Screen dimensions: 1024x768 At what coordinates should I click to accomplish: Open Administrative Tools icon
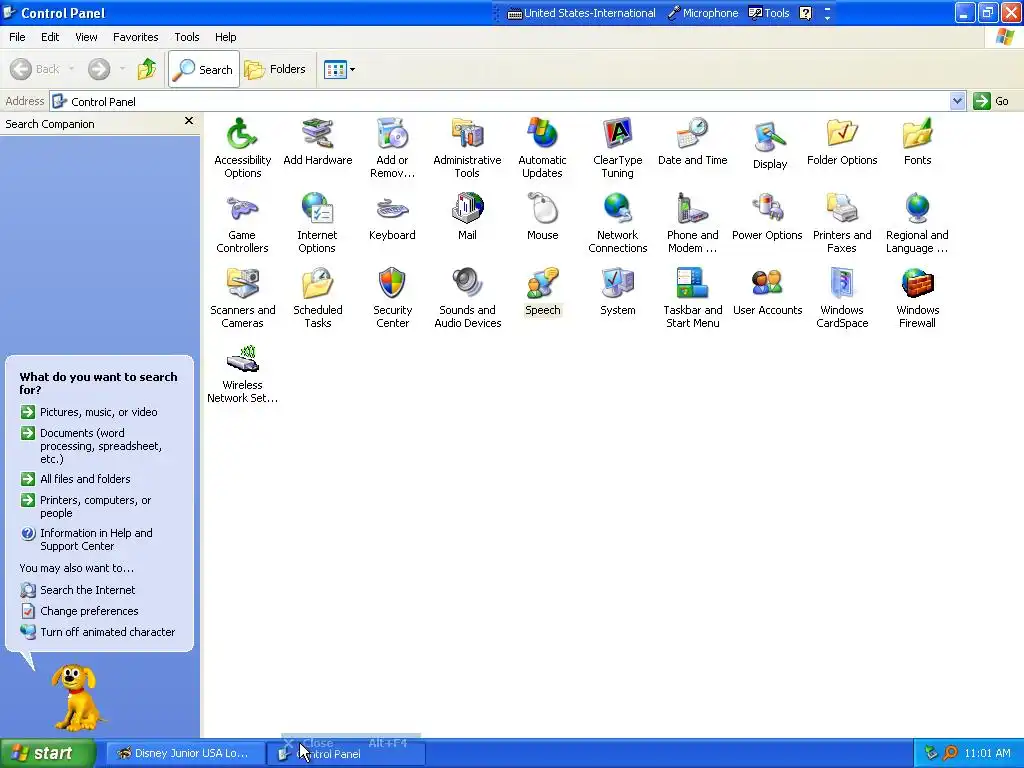467,147
